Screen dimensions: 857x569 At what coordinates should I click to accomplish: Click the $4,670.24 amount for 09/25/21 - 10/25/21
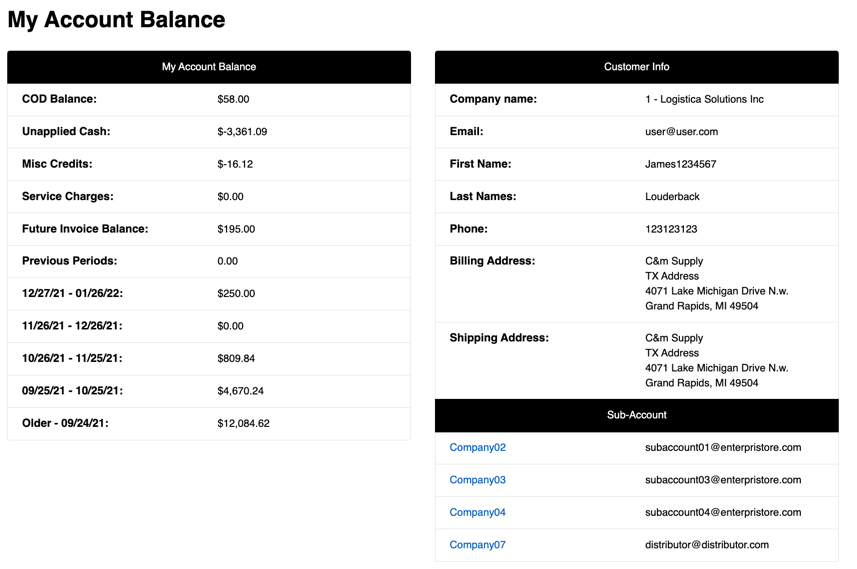click(x=240, y=391)
